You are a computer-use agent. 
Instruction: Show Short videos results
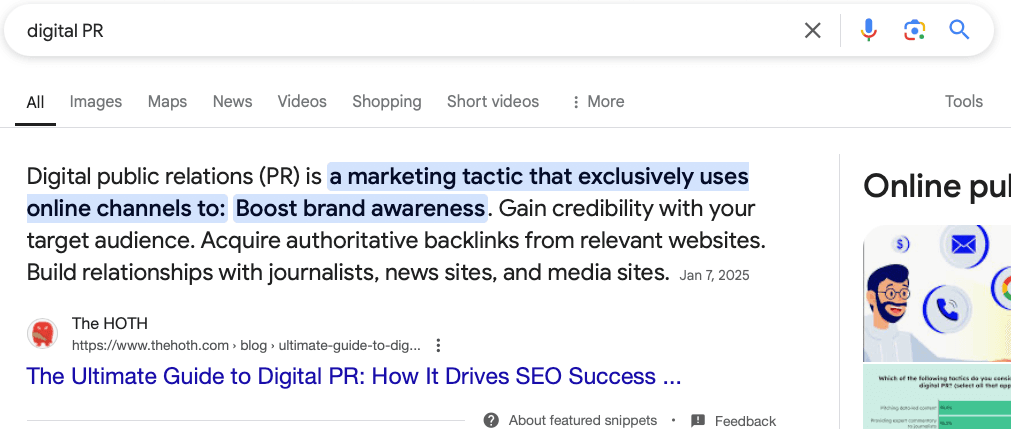[492, 101]
